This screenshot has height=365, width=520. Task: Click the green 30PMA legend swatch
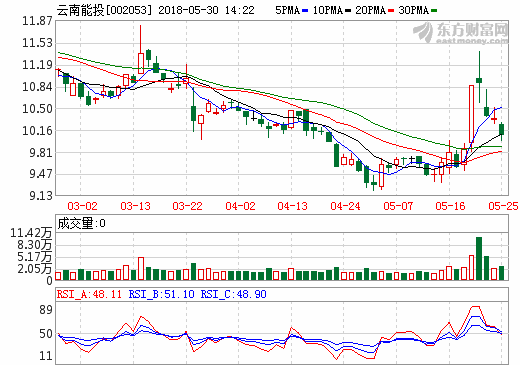click(434, 11)
